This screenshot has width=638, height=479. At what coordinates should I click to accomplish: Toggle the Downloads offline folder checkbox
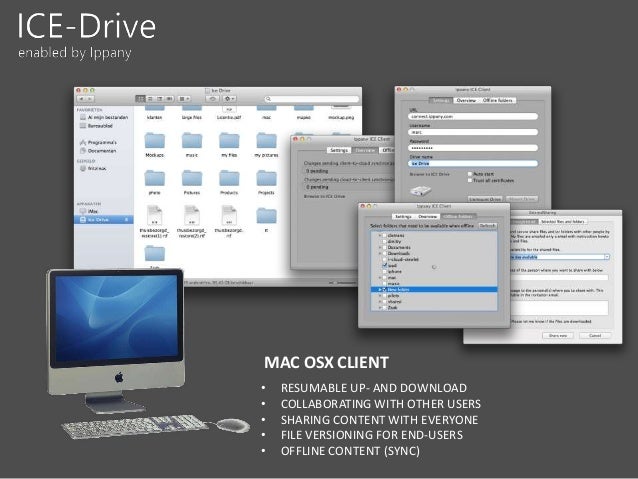(385, 254)
